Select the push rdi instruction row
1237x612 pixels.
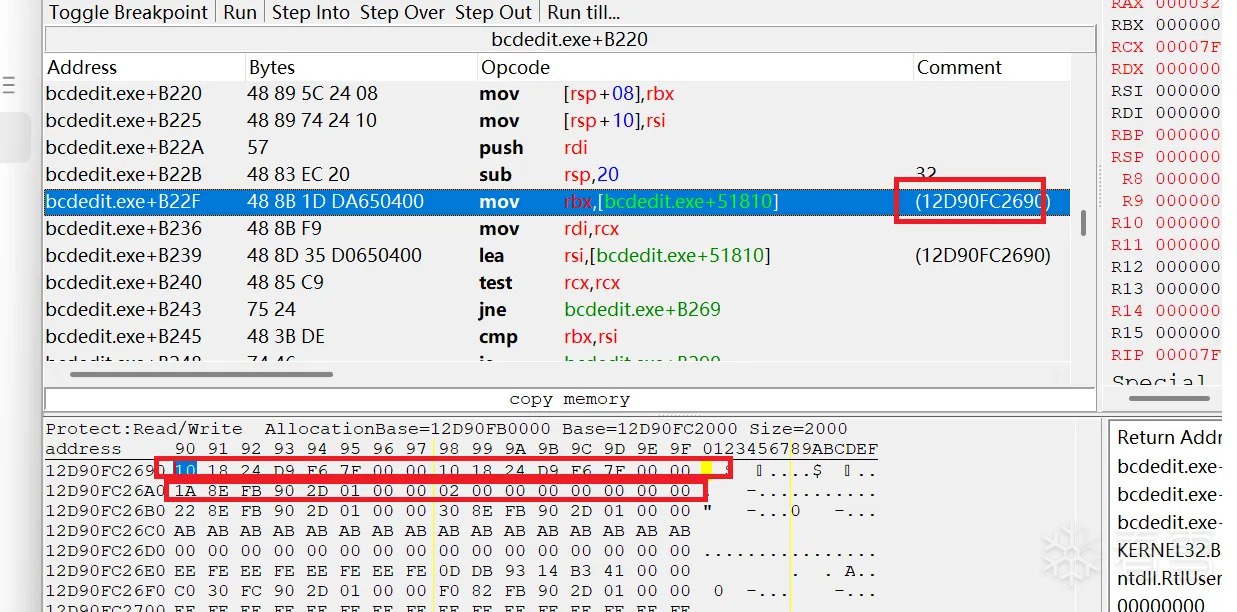(558, 148)
